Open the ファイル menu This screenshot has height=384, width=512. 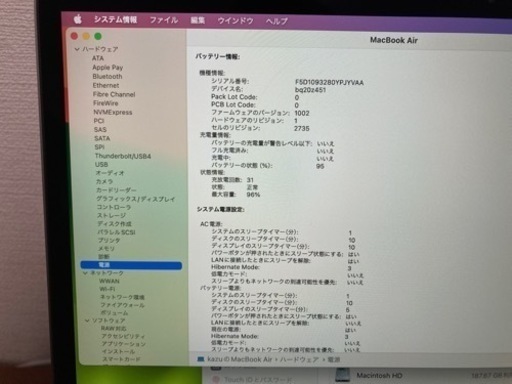(164, 20)
